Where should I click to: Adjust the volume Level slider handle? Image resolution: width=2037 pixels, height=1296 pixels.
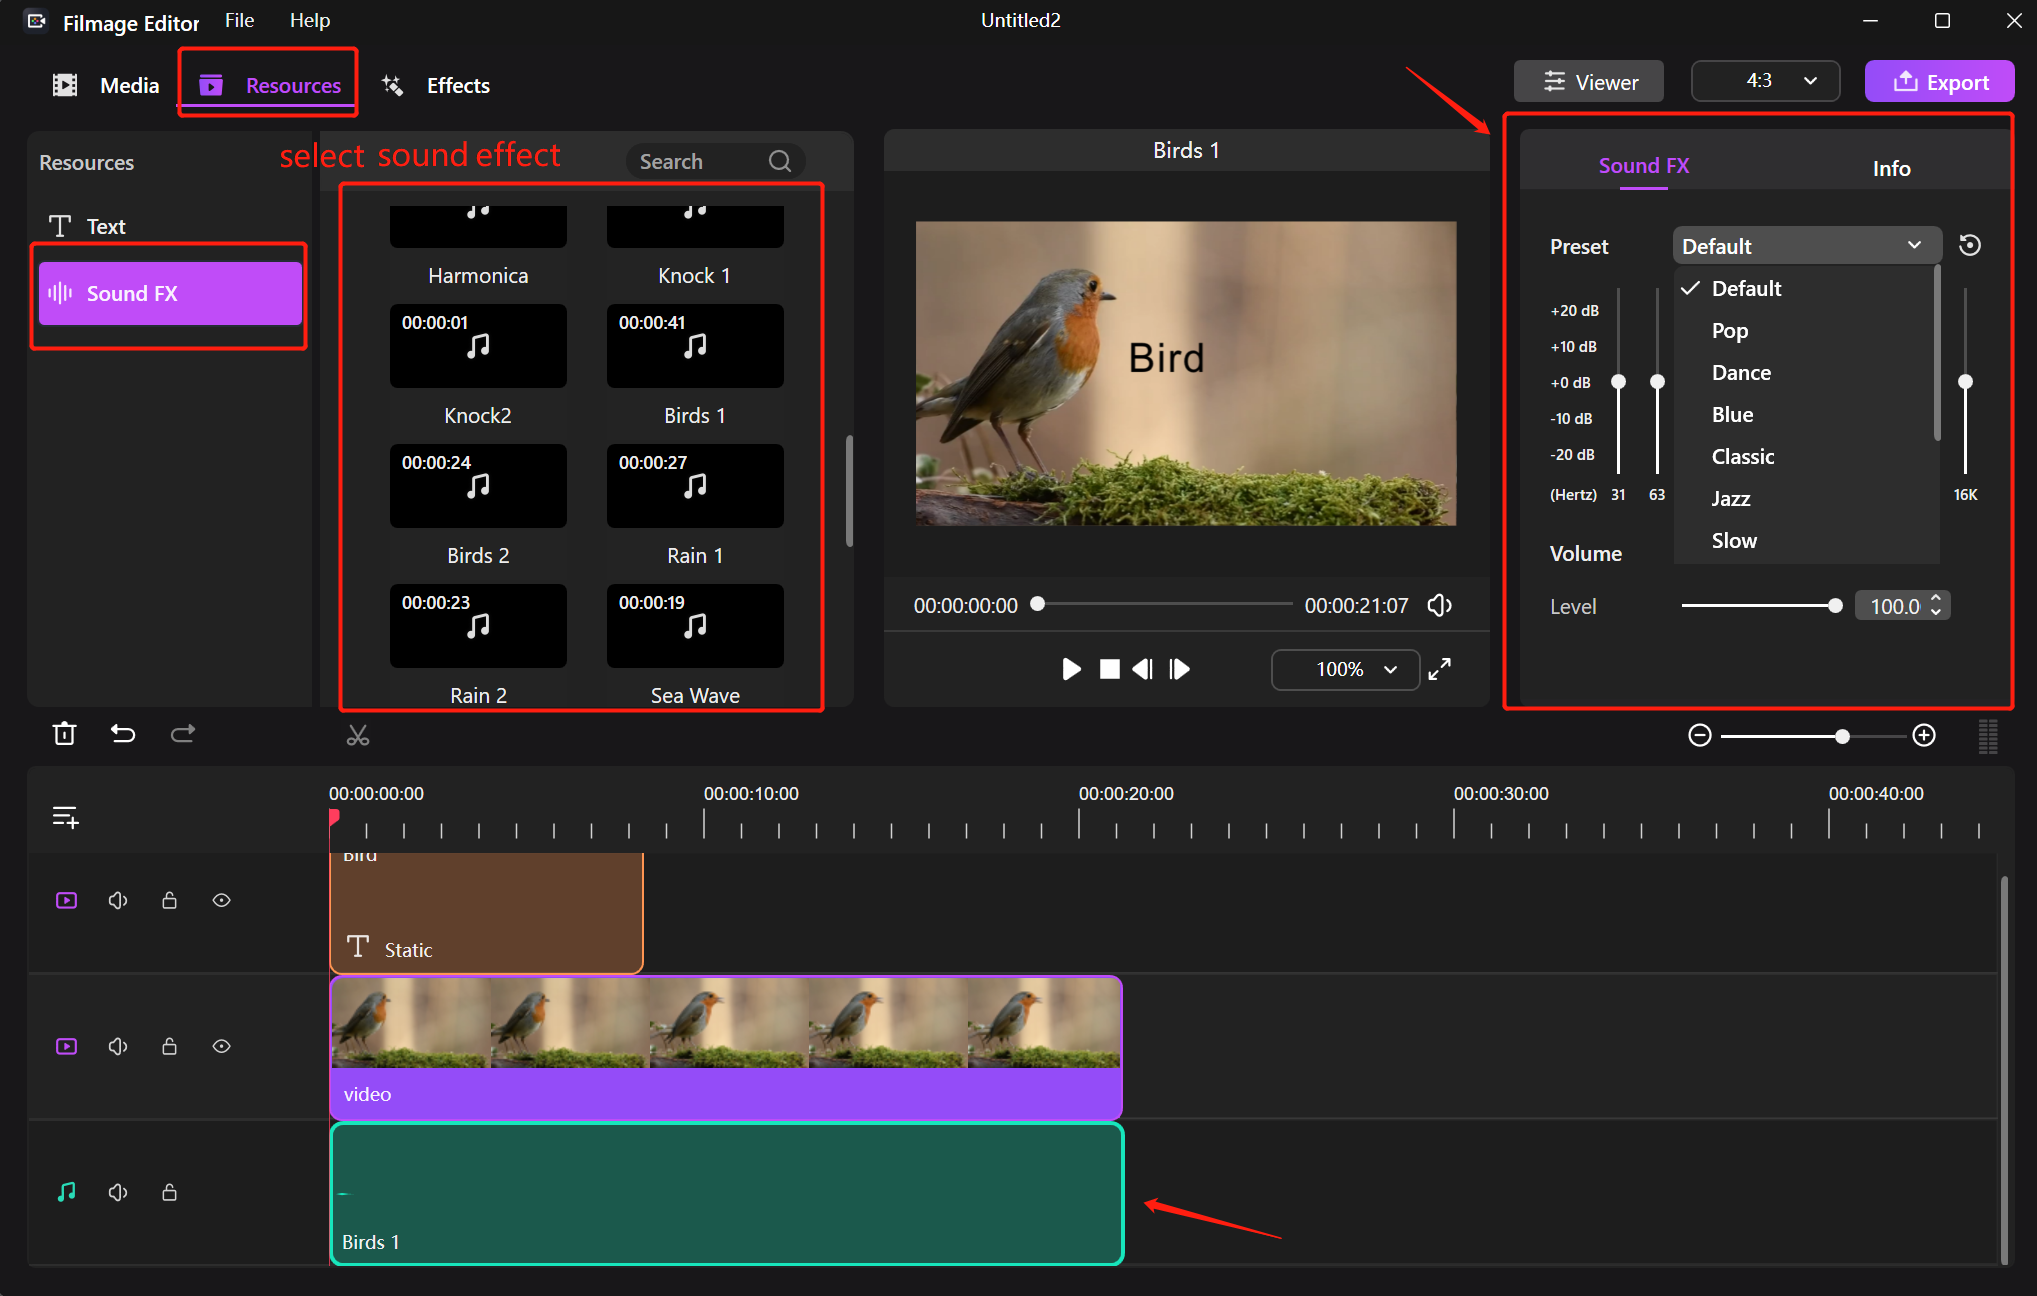point(1834,606)
